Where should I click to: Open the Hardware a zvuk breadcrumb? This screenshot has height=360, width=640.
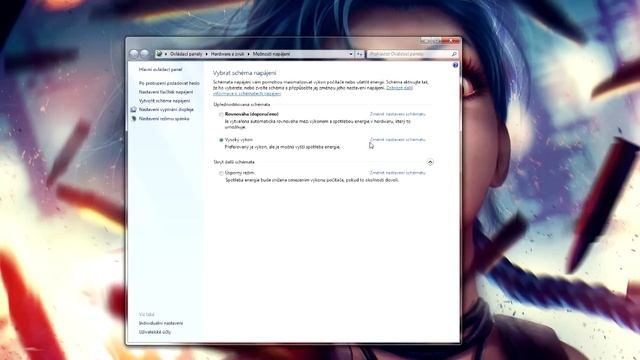(x=228, y=54)
